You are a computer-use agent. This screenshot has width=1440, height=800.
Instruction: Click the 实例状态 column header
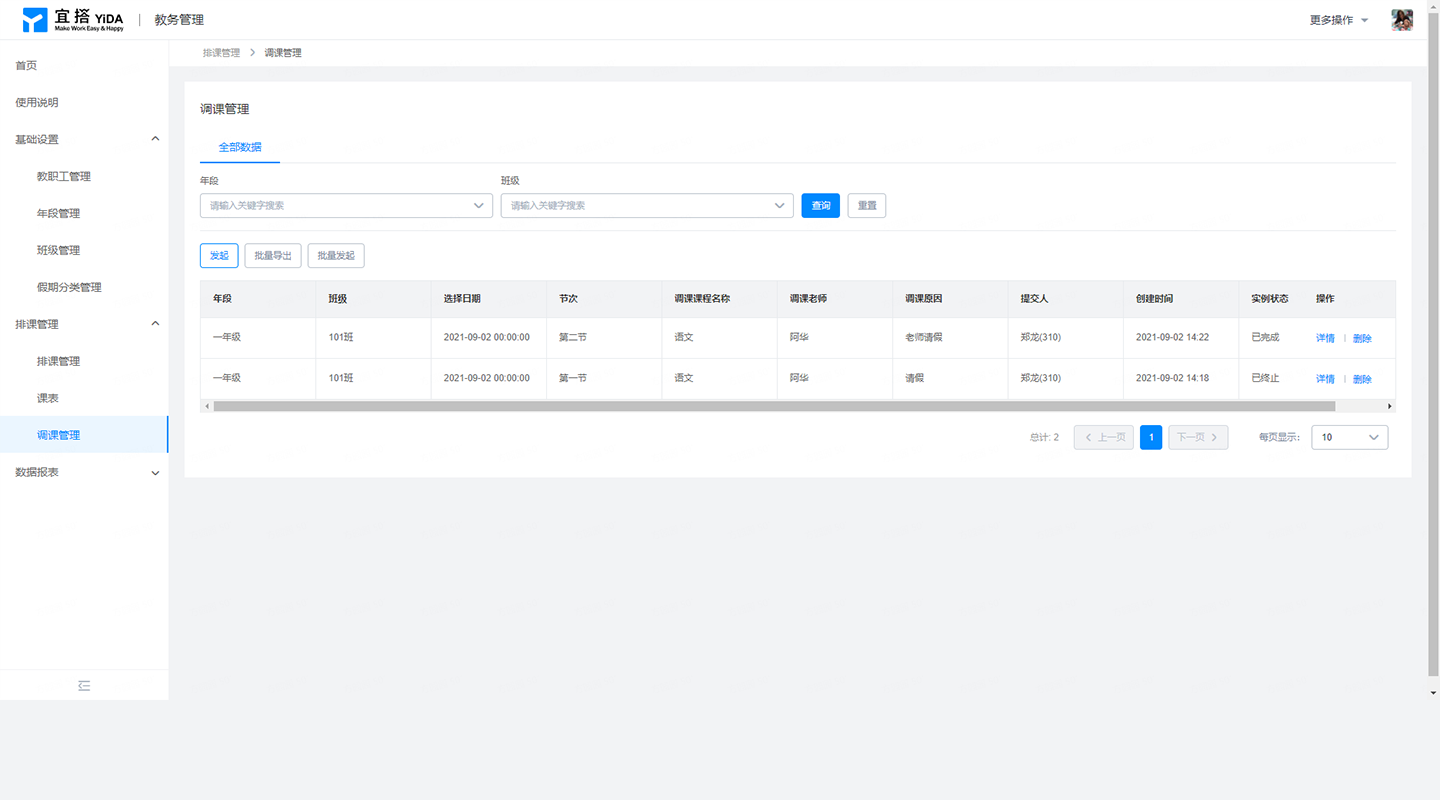tap(1270, 299)
